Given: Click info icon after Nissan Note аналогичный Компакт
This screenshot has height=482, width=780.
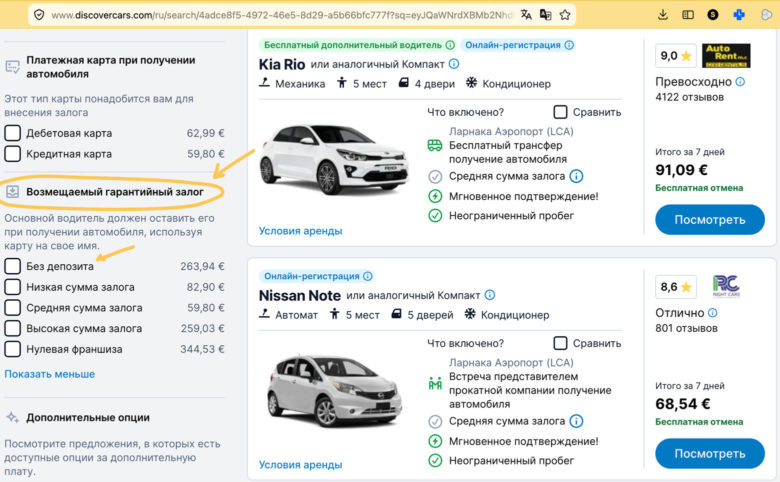Looking at the screenshot, I should pos(489,295).
